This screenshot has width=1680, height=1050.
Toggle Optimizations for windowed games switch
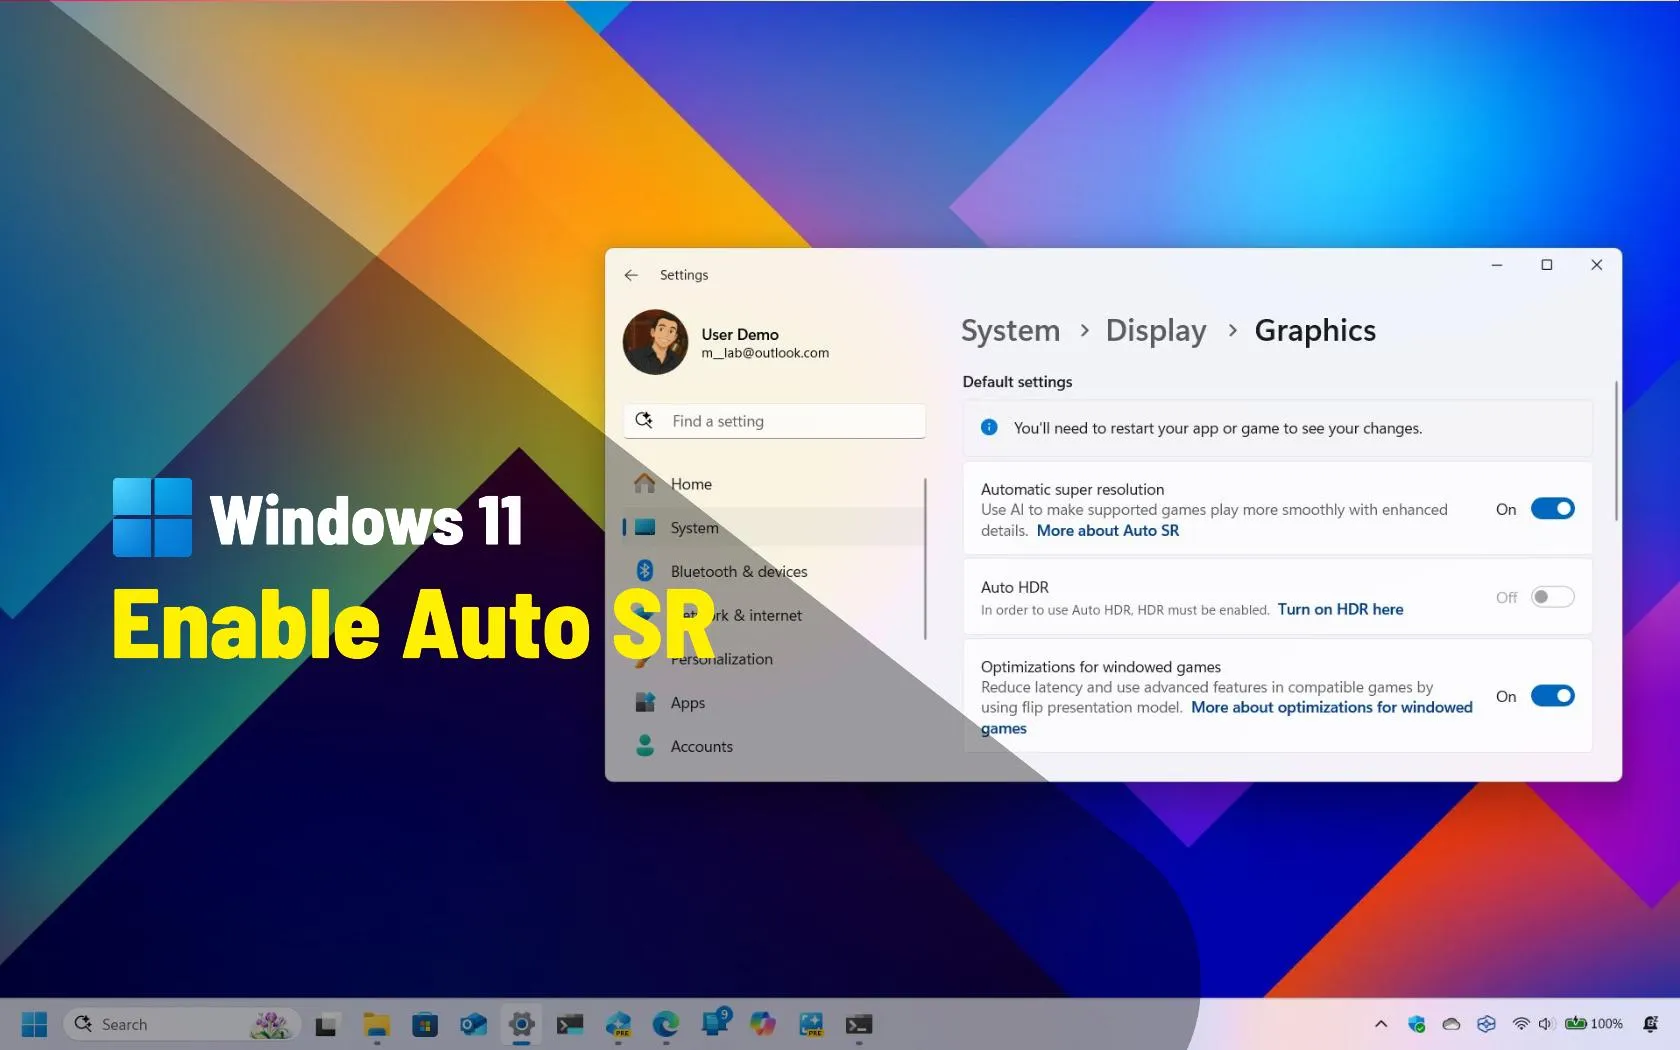tap(1553, 696)
